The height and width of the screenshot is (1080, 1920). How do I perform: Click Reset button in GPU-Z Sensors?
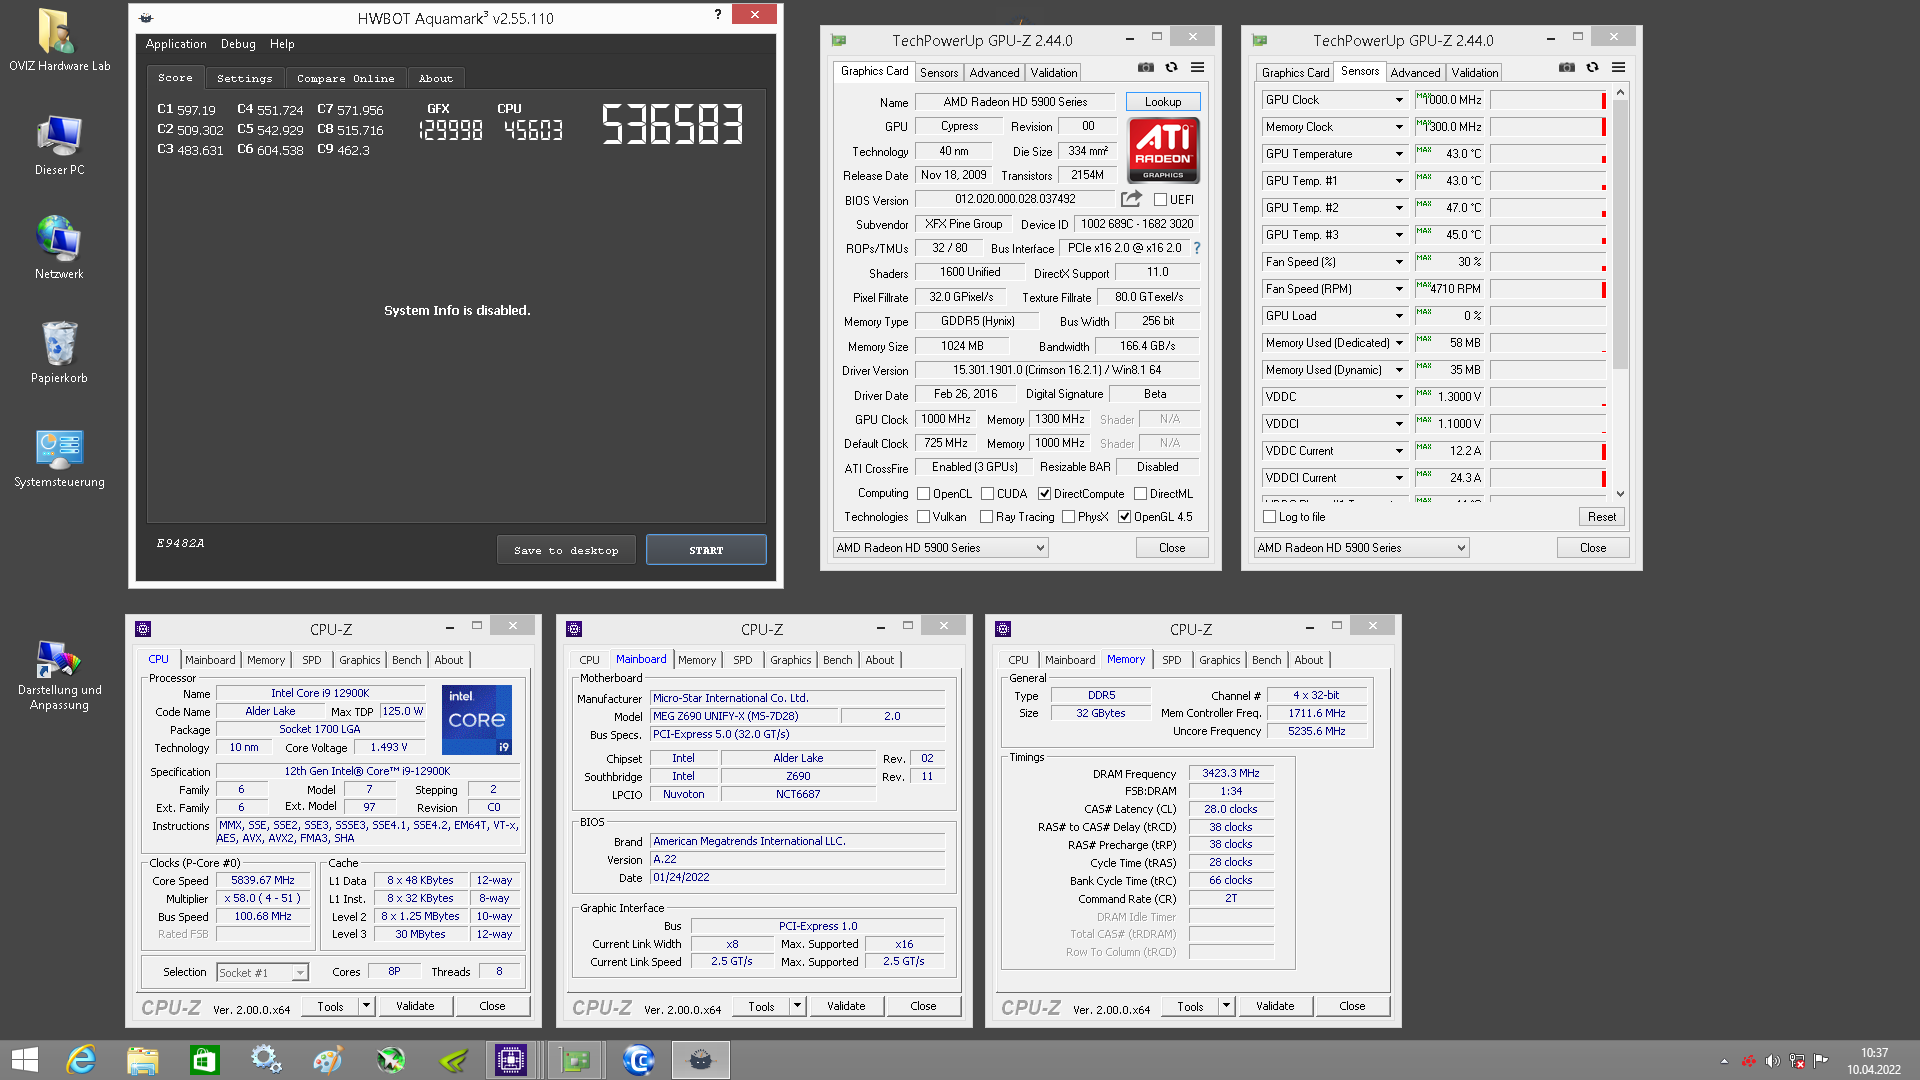click(1601, 517)
